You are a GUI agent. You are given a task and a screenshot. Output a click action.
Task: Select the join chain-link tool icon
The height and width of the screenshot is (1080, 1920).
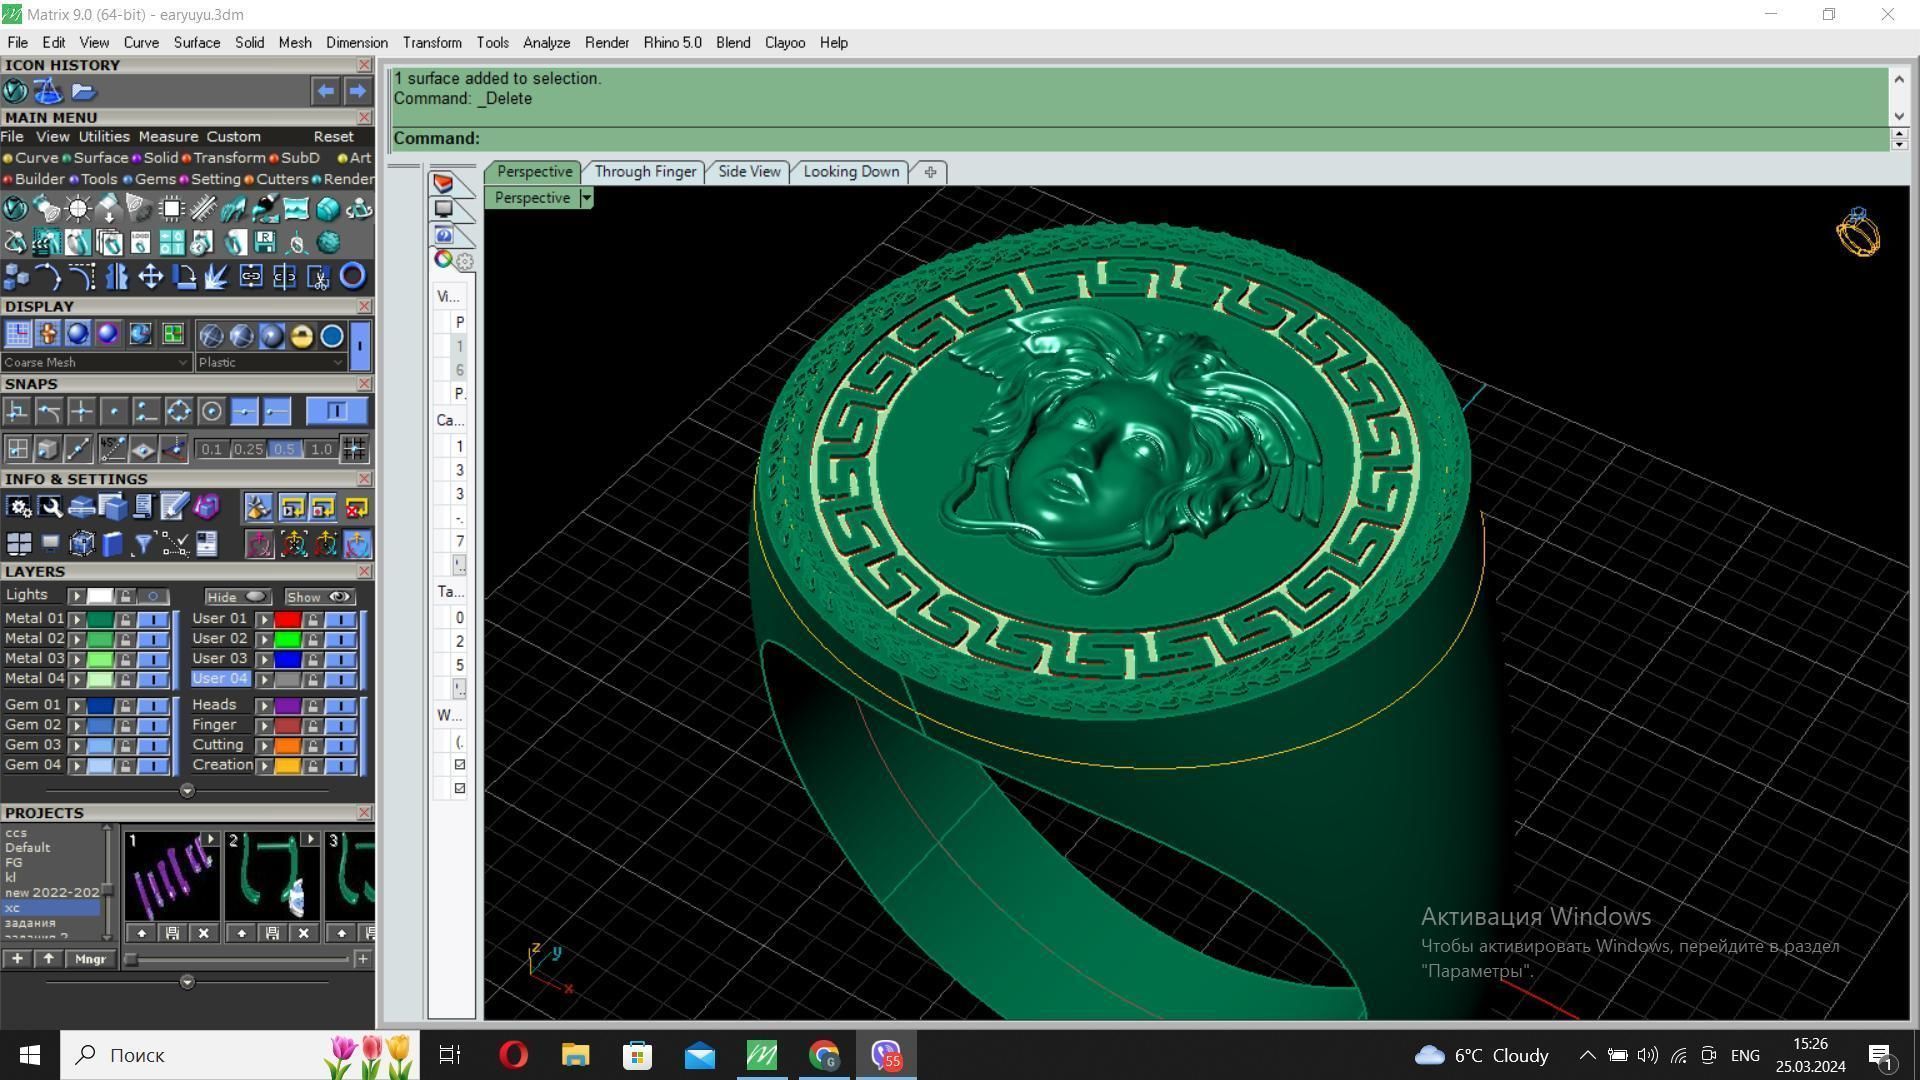click(251, 276)
